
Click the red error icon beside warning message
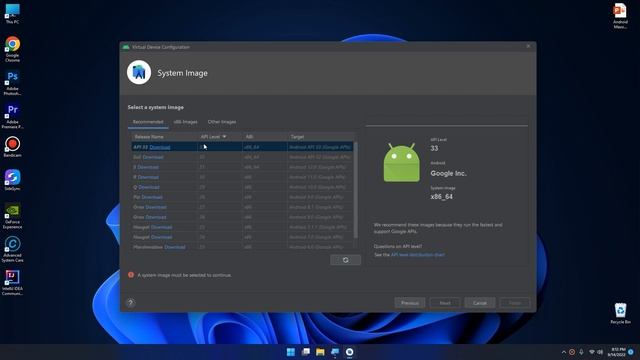click(131, 275)
